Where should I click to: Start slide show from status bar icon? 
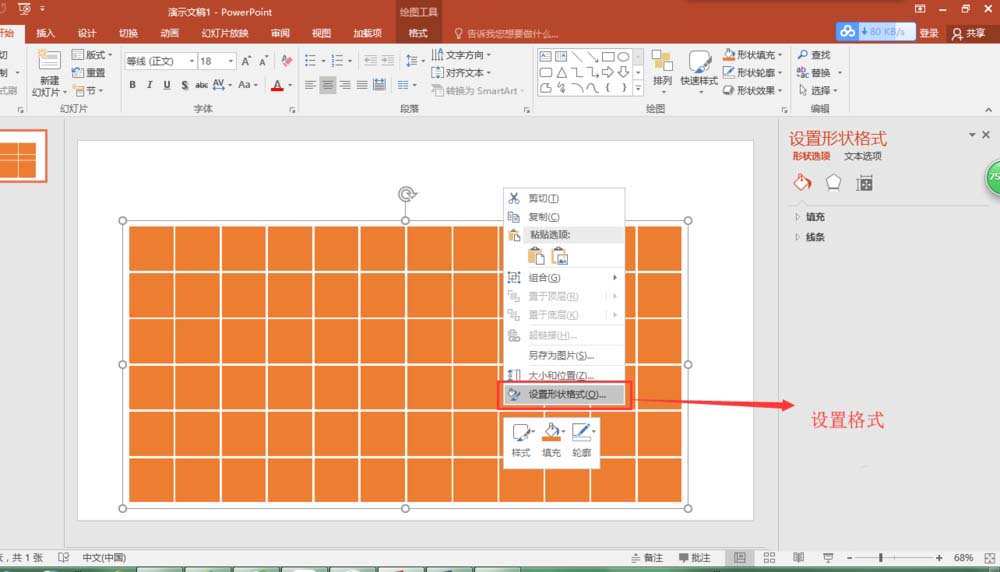coord(828,558)
